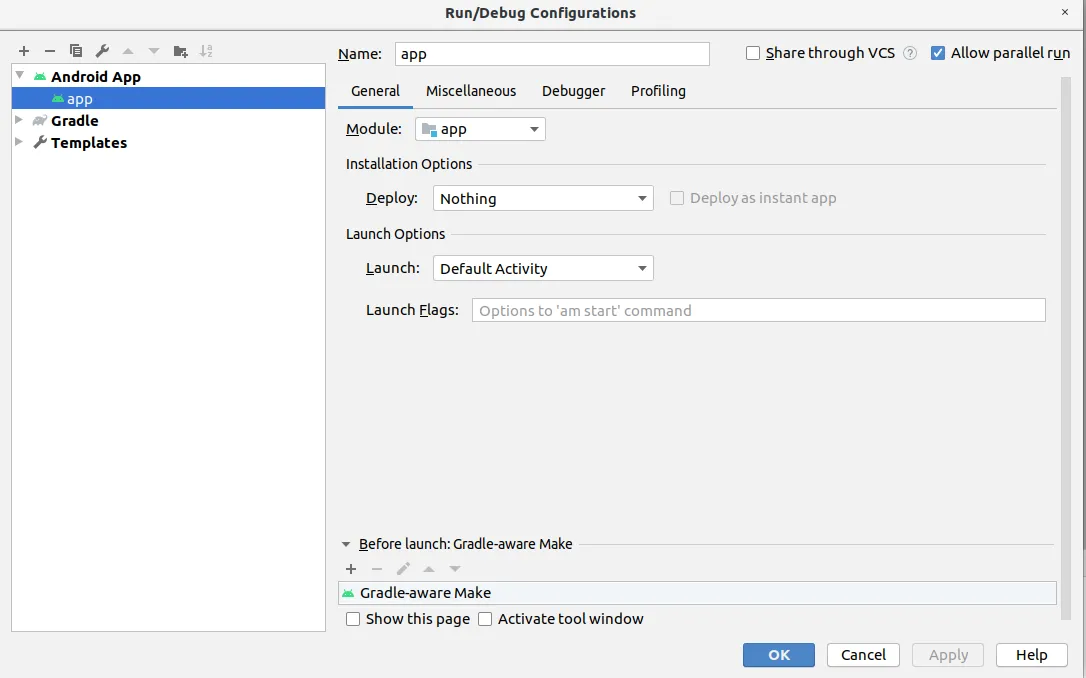Add a new run configuration
This screenshot has height=678, width=1086.
[x=24, y=51]
